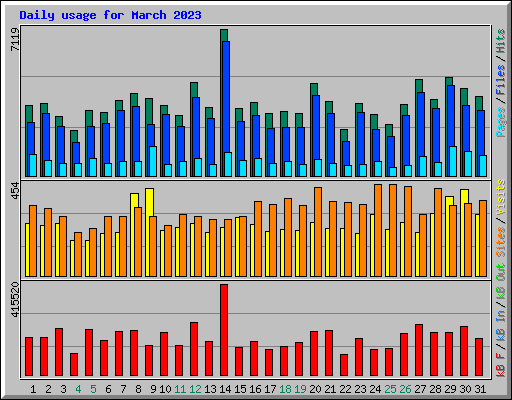Click day 20 on the x-axis
The image size is (512, 400).
pos(315,389)
